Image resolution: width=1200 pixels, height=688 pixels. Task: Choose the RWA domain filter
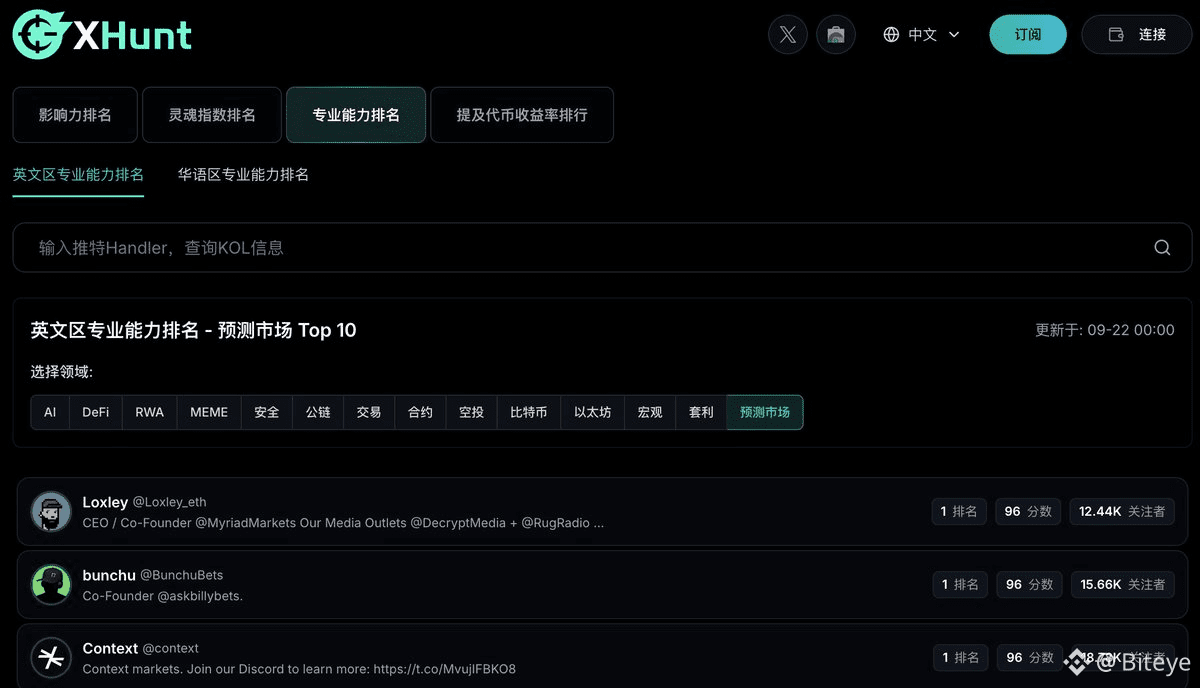click(150, 412)
